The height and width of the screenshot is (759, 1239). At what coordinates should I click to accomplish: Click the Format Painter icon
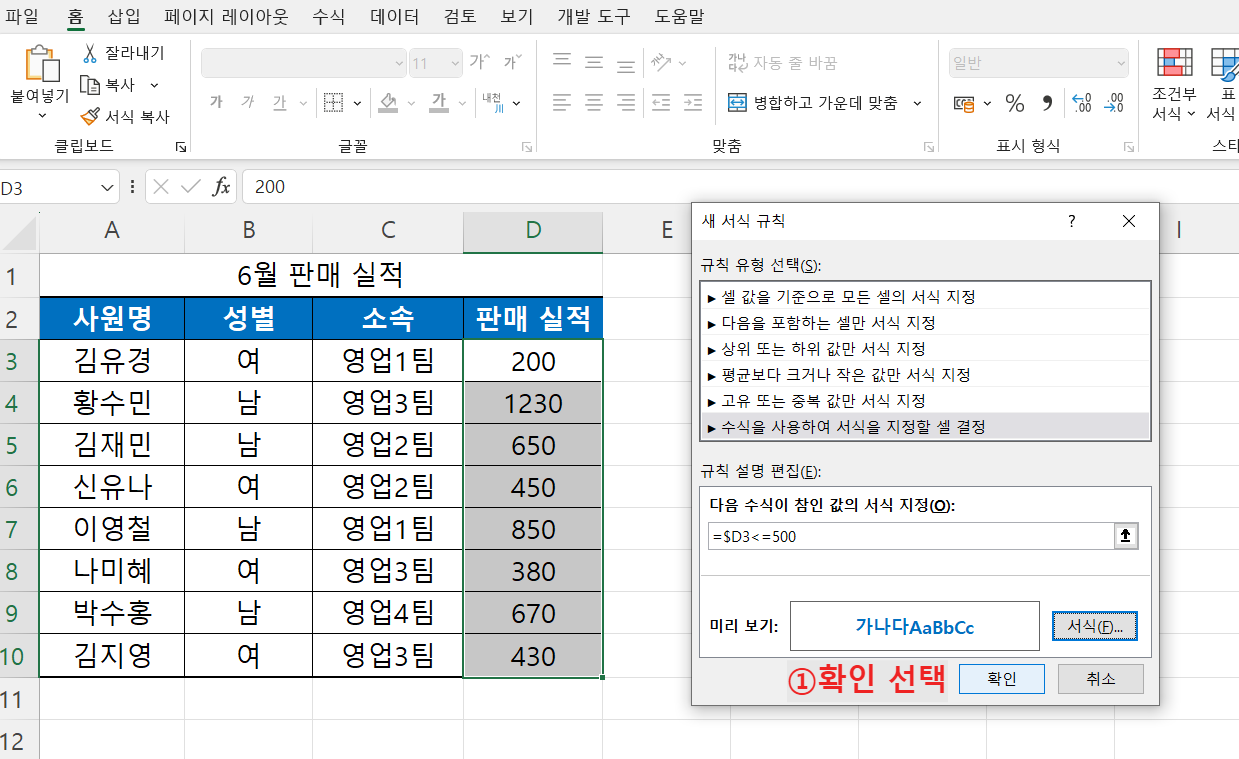pos(89,118)
